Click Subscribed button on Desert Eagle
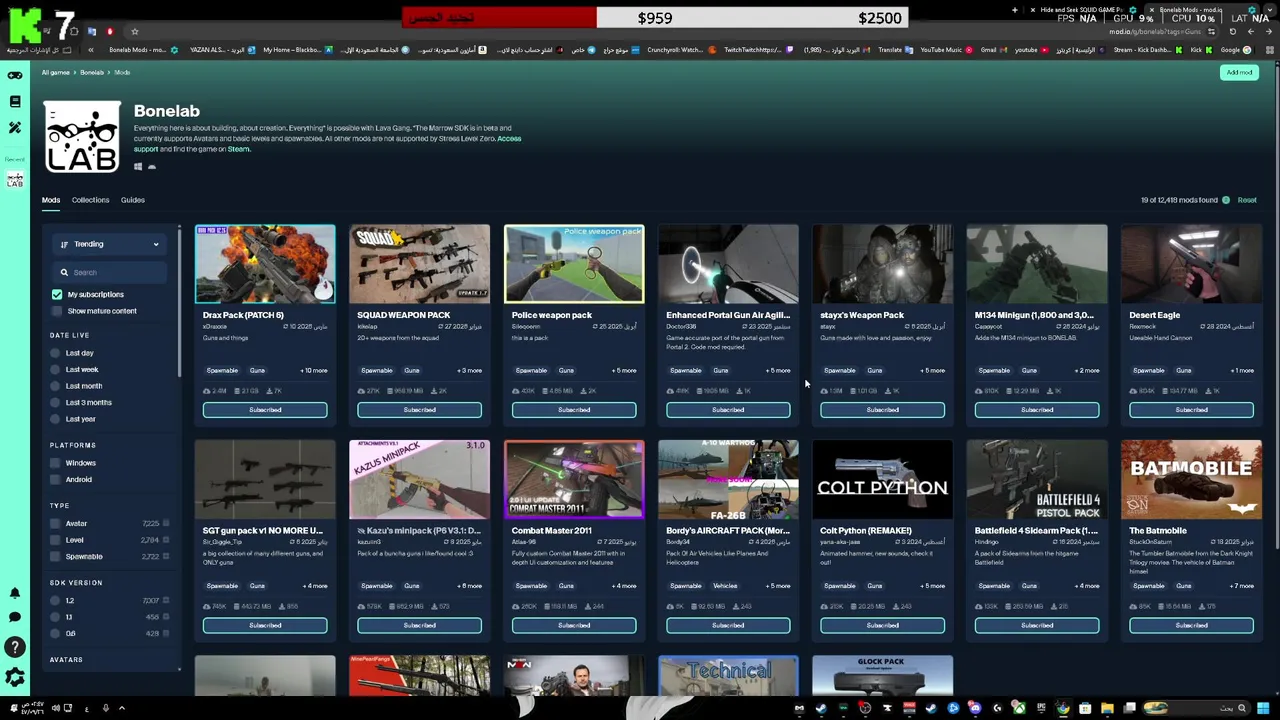 (1191, 410)
